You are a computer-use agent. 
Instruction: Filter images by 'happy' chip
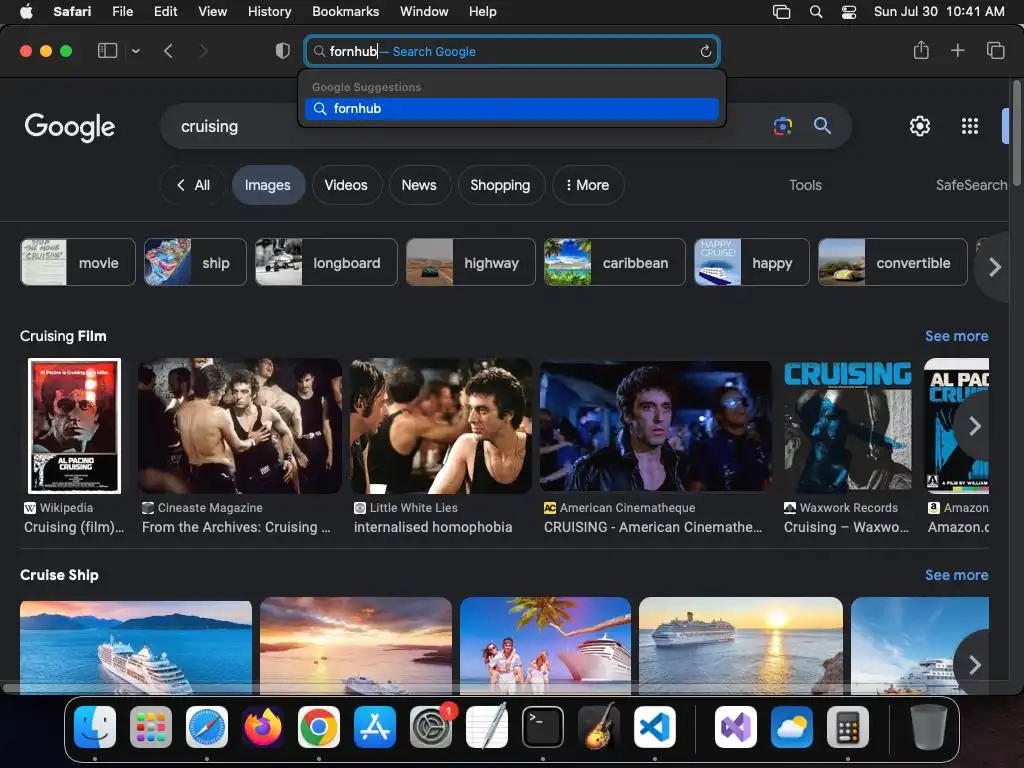[752, 263]
